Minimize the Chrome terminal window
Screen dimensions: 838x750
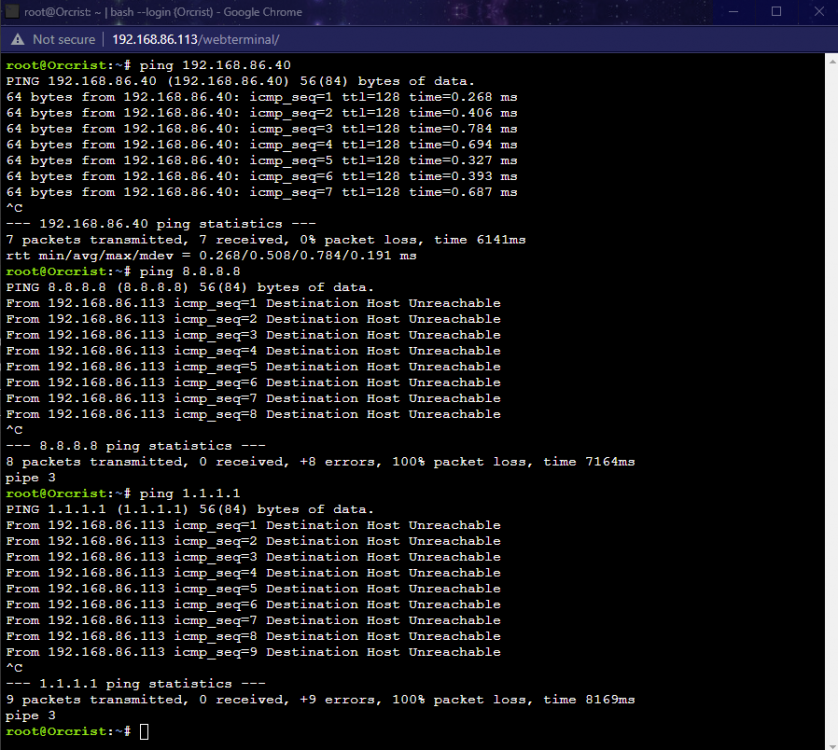(733, 12)
